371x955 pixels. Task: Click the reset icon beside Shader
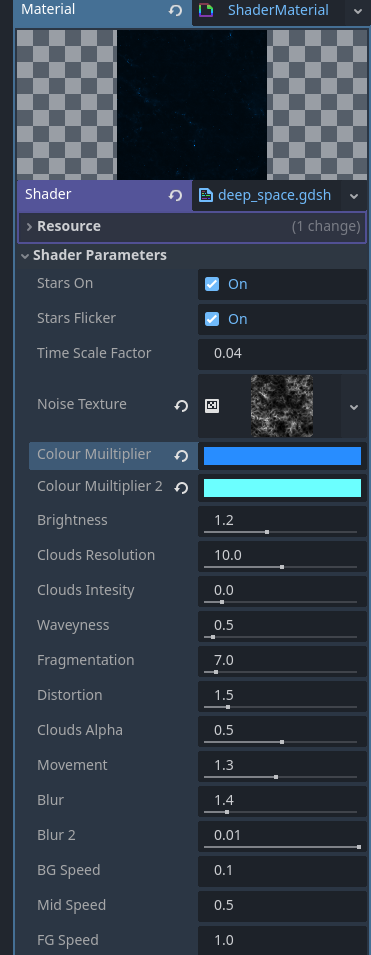pos(175,196)
